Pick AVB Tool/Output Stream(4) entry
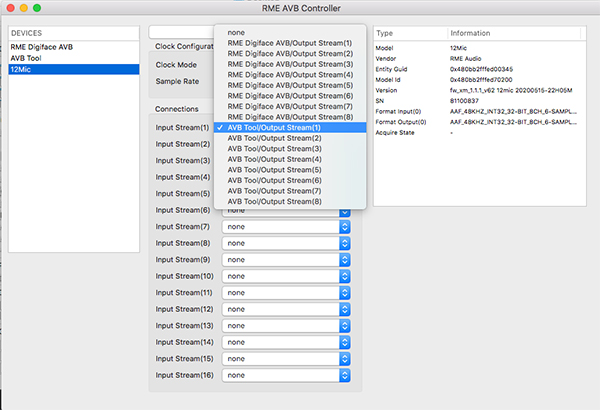This screenshot has width=600, height=410. tap(290, 159)
